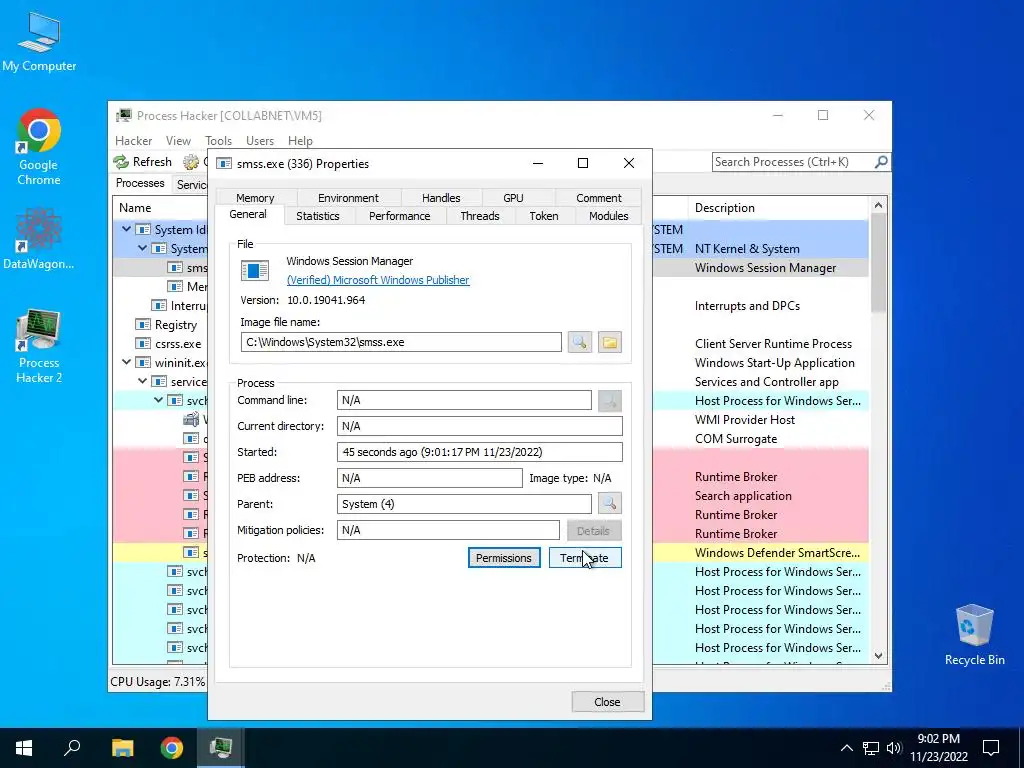Click the gear options icon in Process Hacker toolbar
1024x768 pixels.
pos(191,161)
